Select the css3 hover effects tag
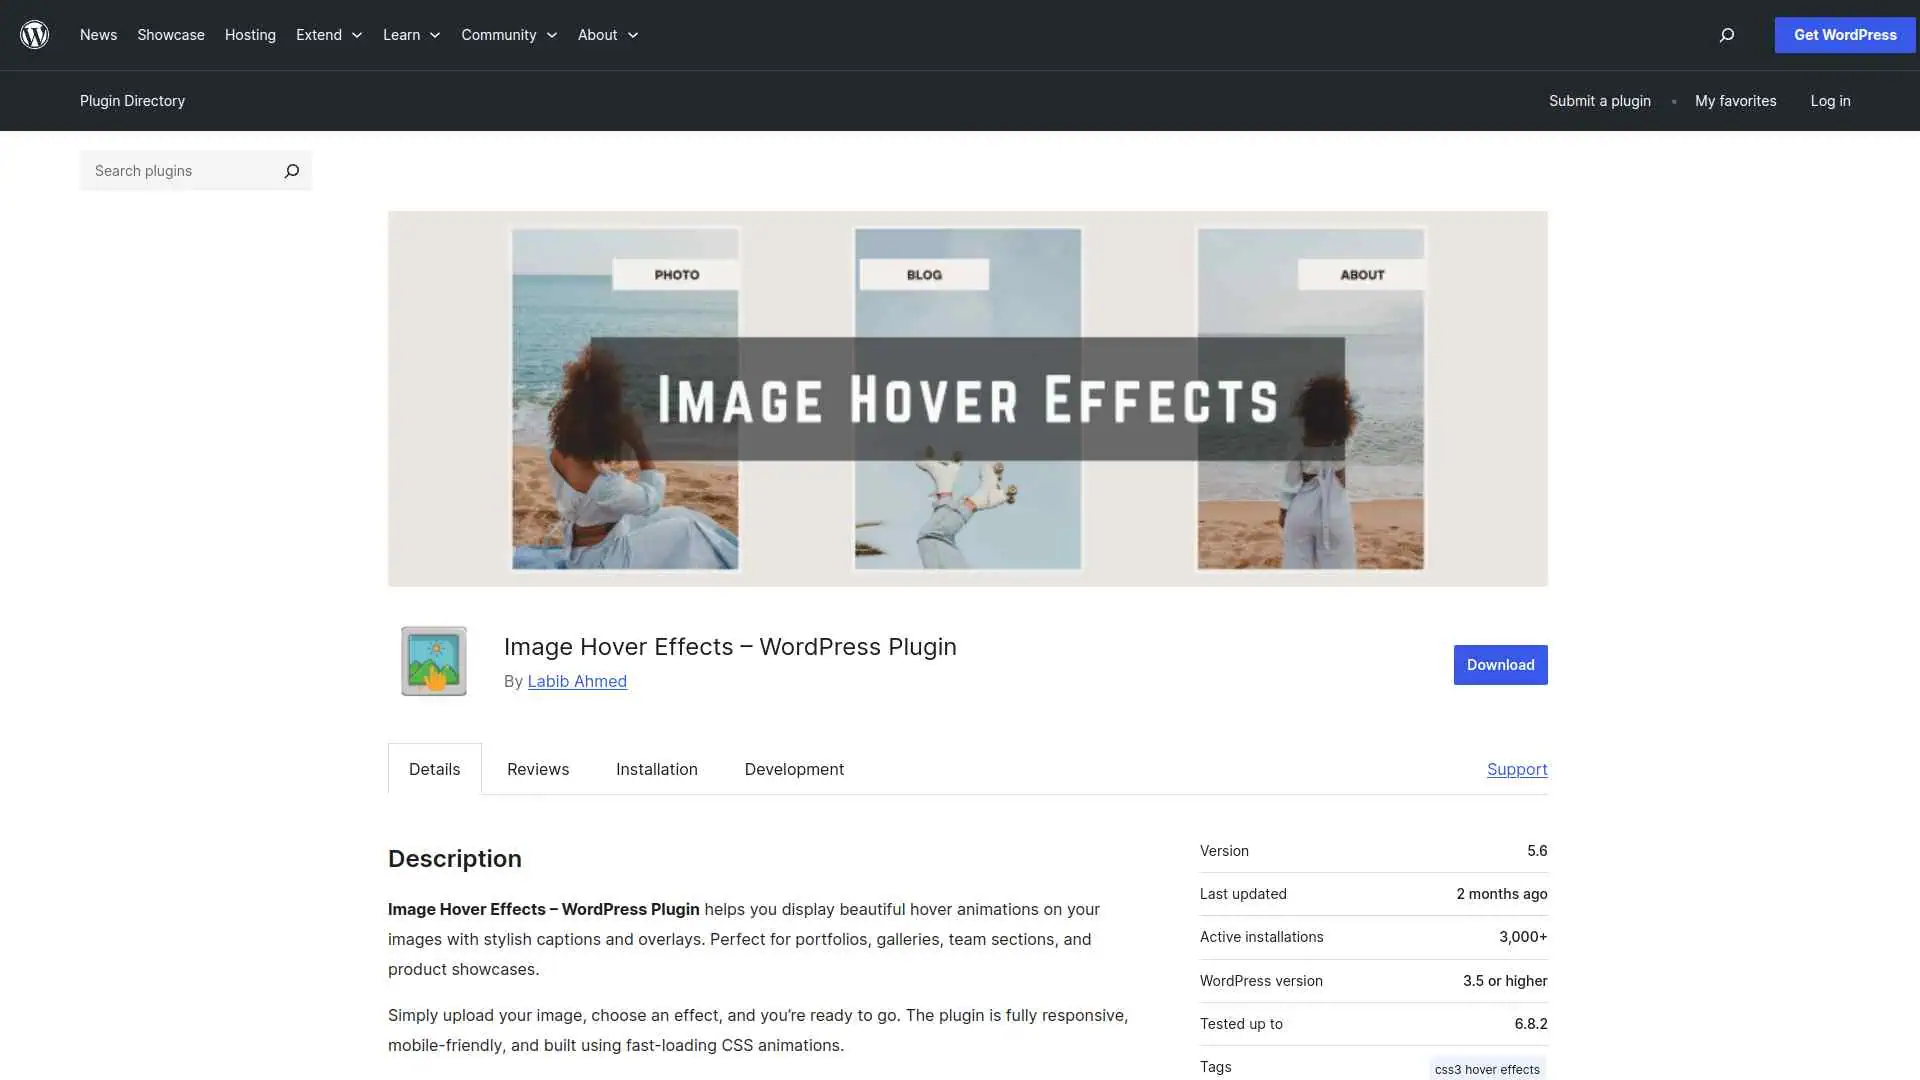The height and width of the screenshot is (1080, 1920). point(1487,1068)
